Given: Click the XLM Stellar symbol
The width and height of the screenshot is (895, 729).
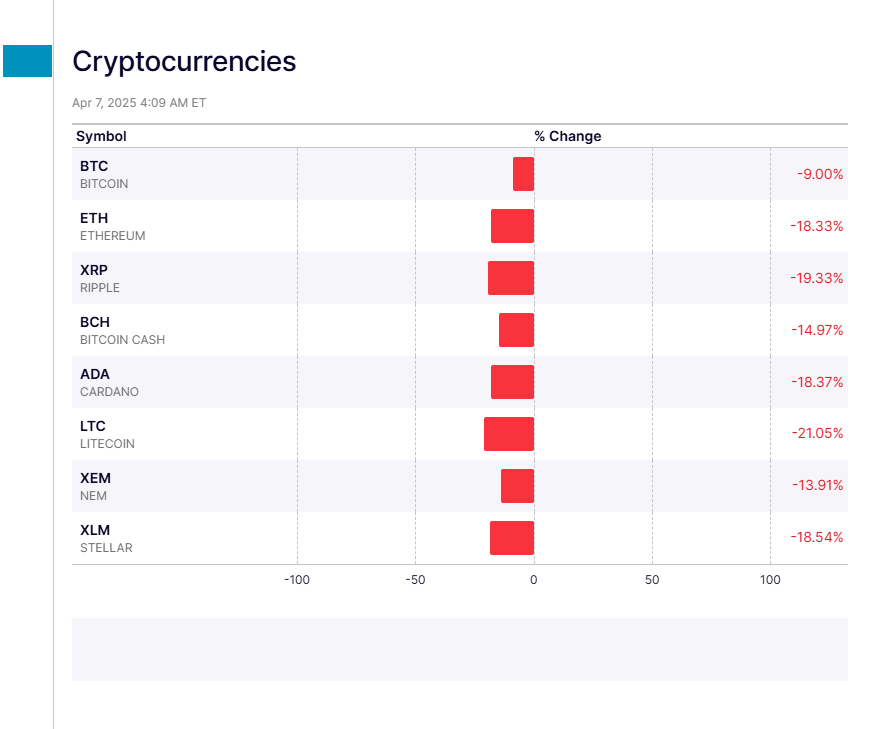Looking at the screenshot, I should coord(95,530).
